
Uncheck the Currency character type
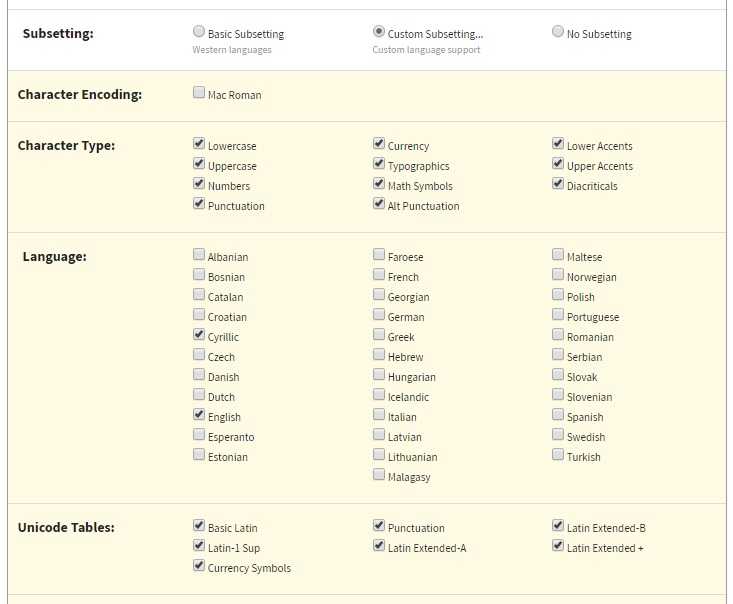tap(379, 143)
